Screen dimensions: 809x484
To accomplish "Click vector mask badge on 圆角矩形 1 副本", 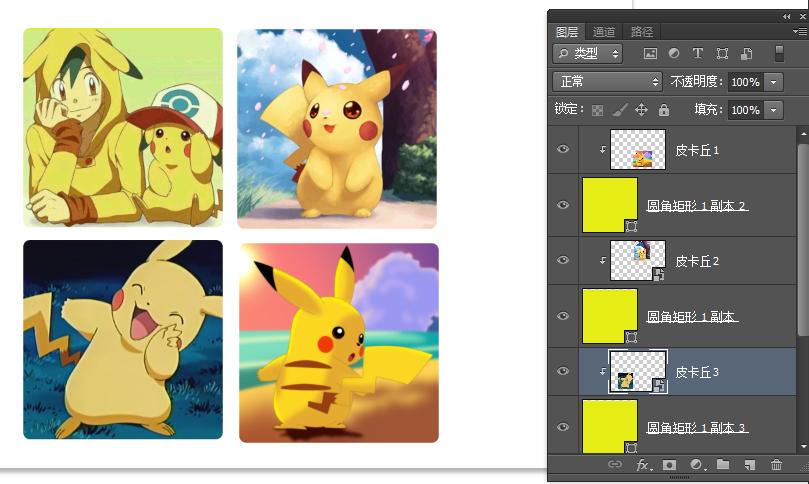I will click(x=631, y=337).
